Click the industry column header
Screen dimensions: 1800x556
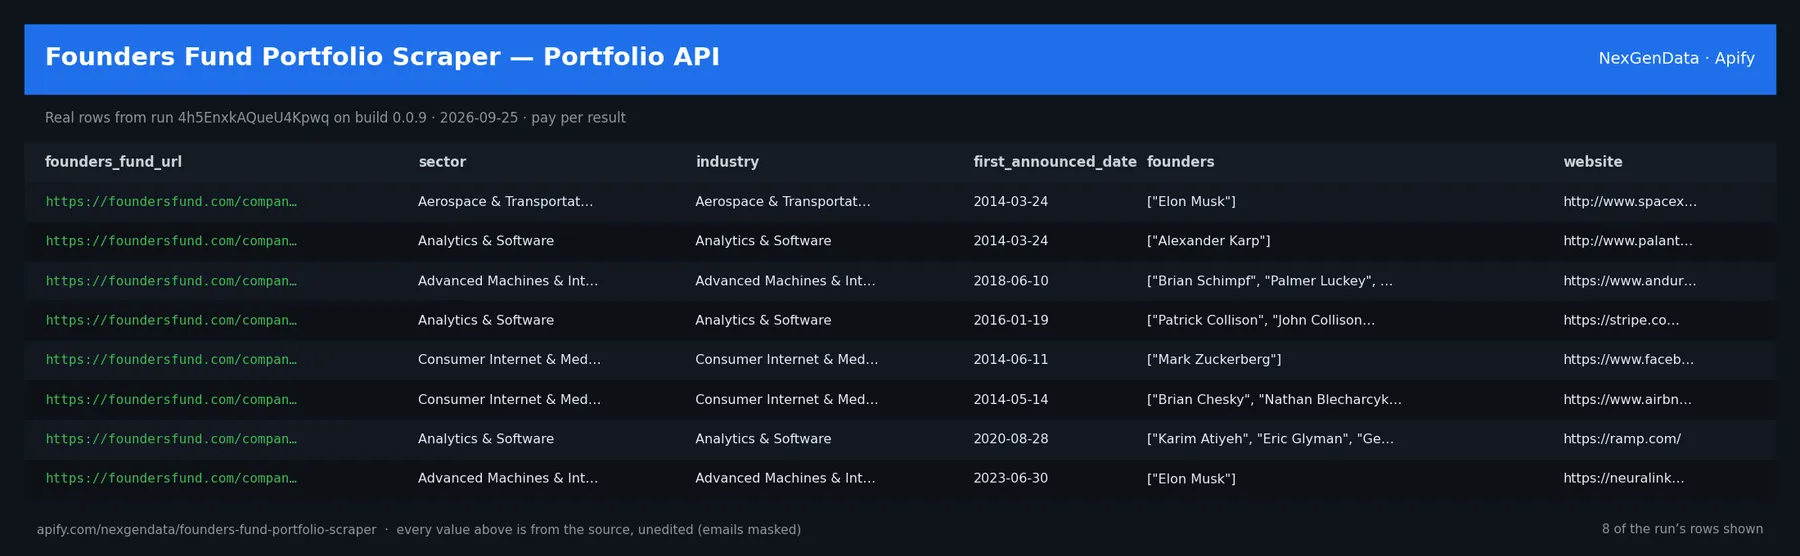pos(727,162)
